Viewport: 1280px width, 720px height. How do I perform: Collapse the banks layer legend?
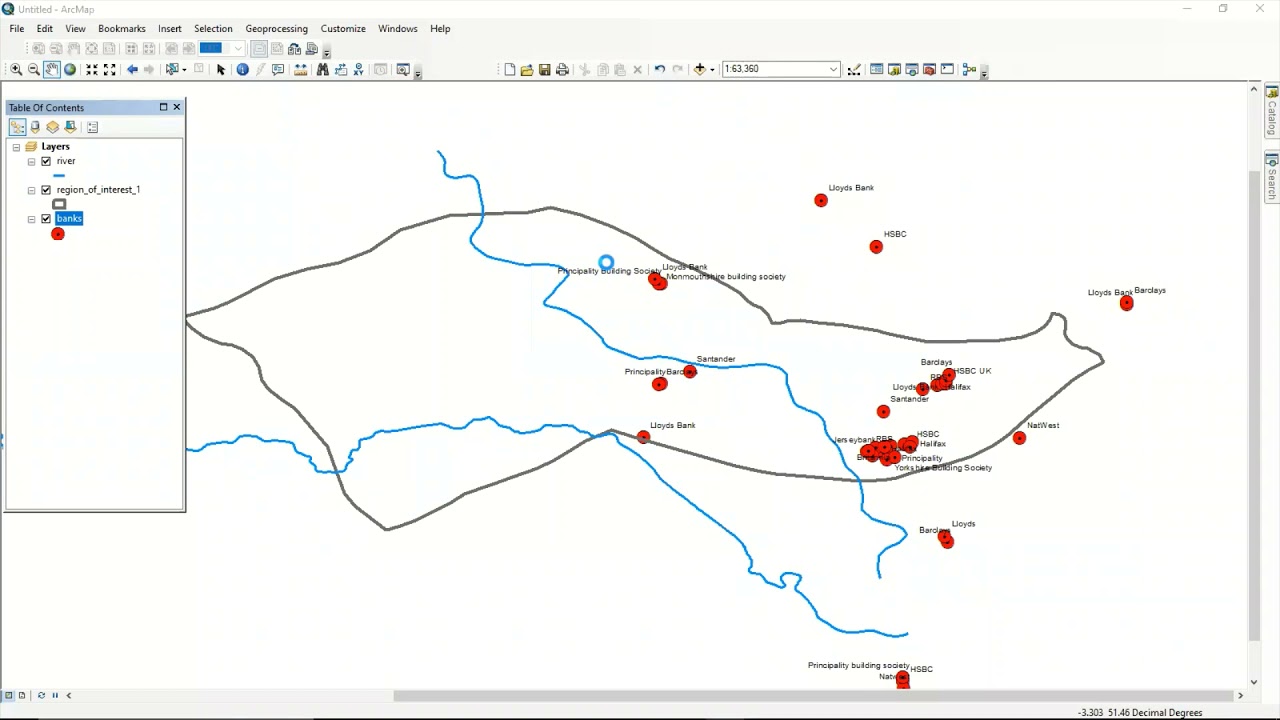(x=31, y=219)
